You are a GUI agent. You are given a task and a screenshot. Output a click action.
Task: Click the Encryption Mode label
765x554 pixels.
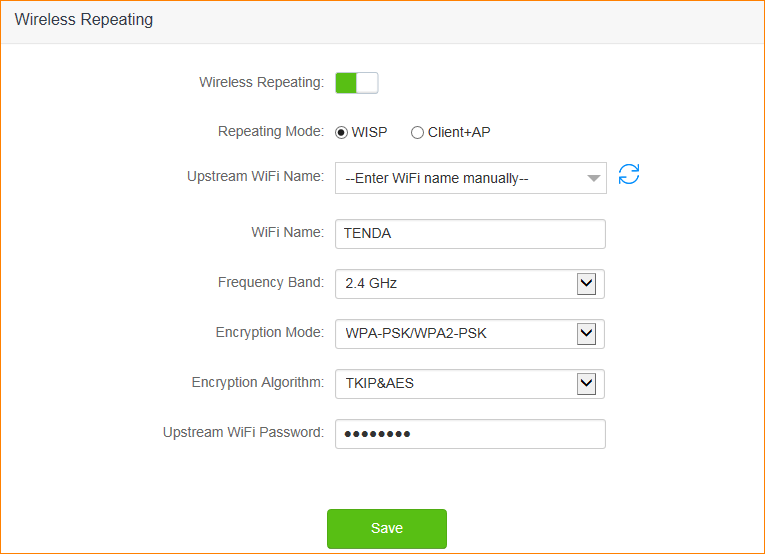tap(269, 333)
